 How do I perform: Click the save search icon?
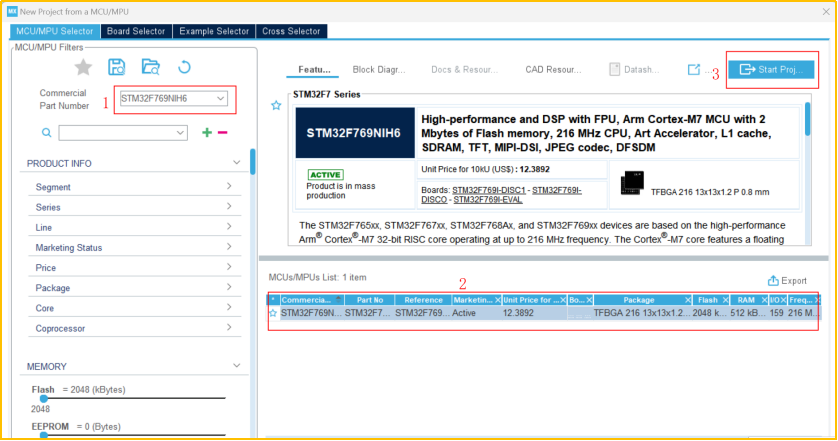[x=117, y=67]
